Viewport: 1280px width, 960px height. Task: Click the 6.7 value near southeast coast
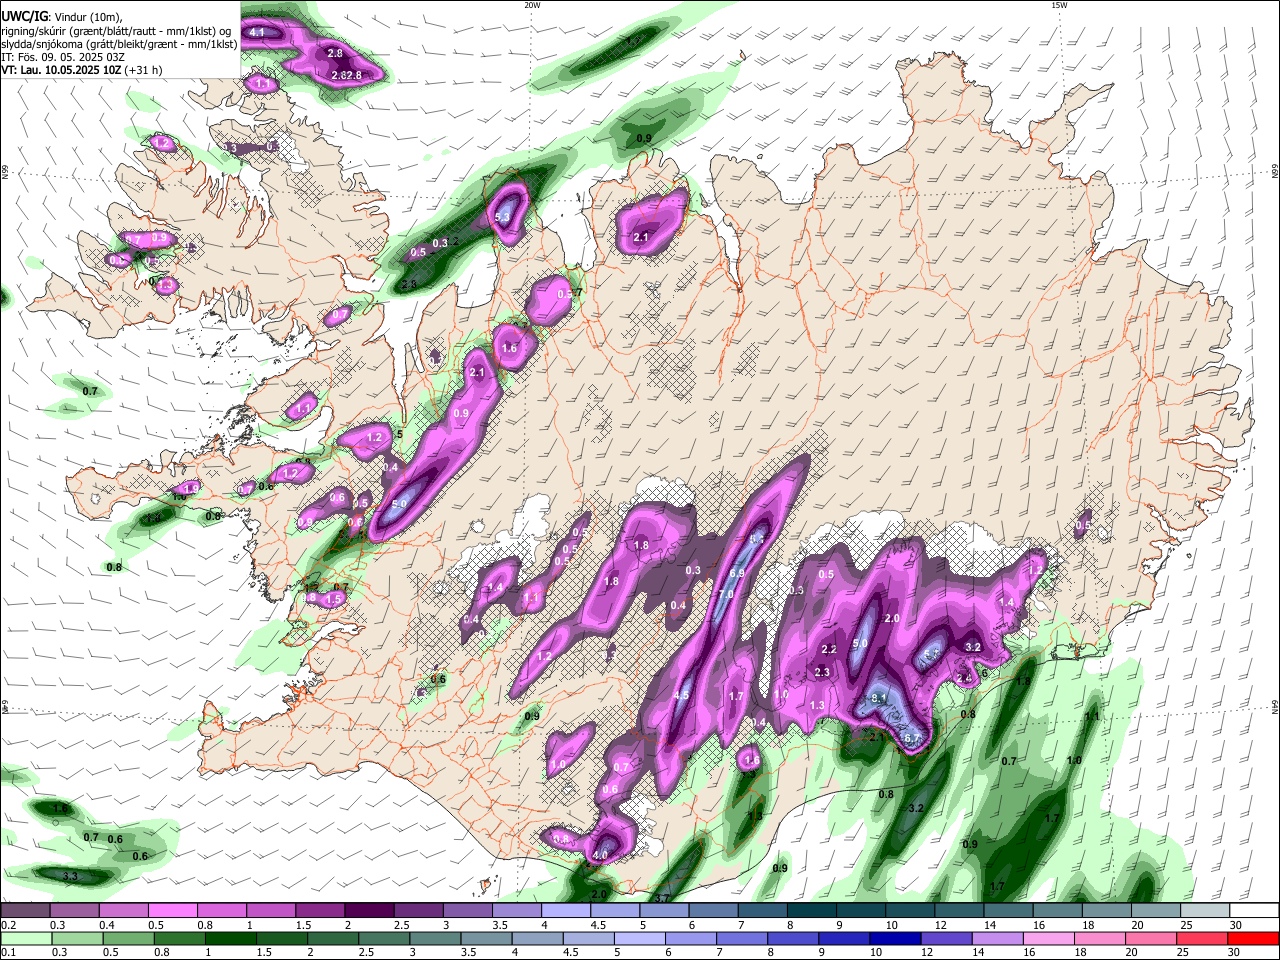(912, 739)
